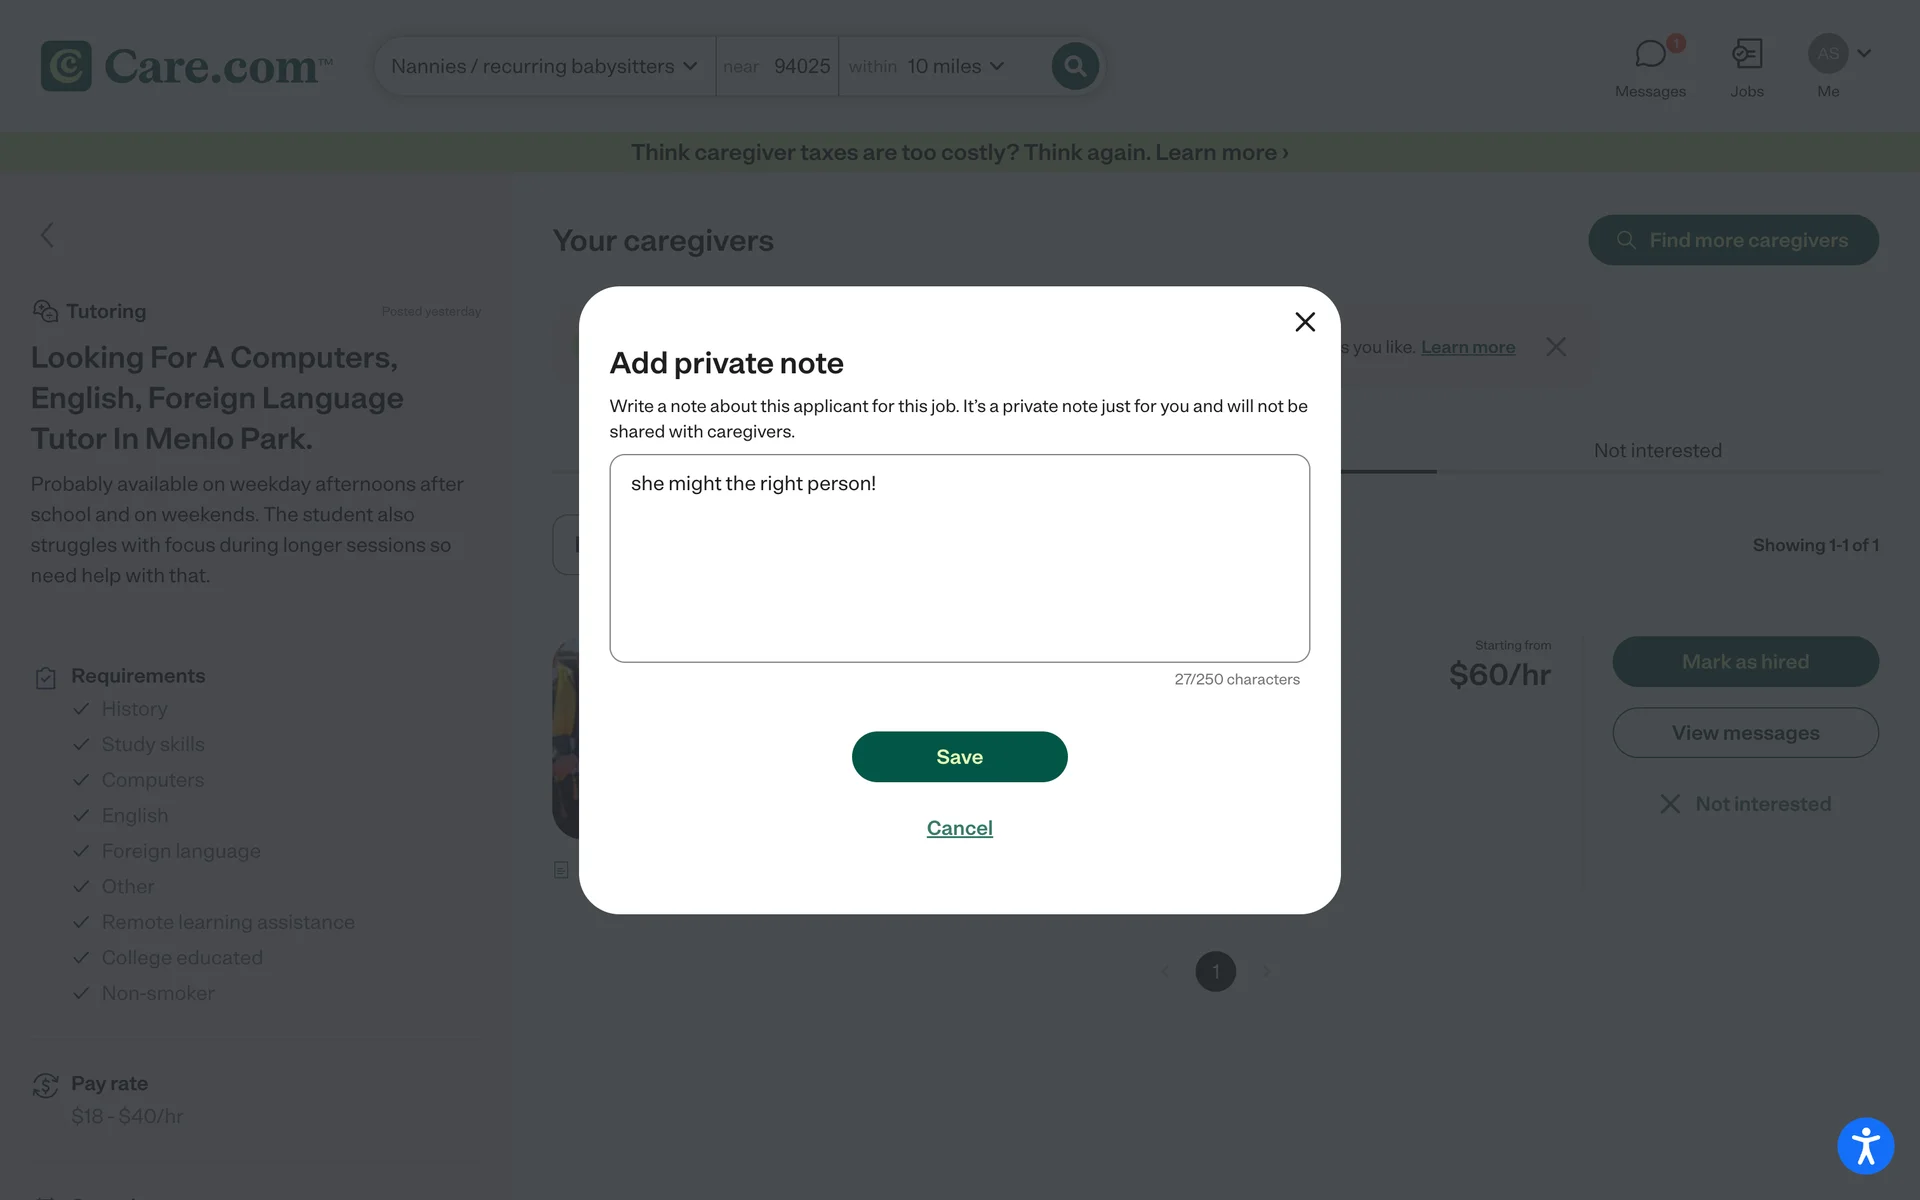Viewport: 1920px width, 1200px height.
Task: Close the Add private note dialog
Action: 1304,322
